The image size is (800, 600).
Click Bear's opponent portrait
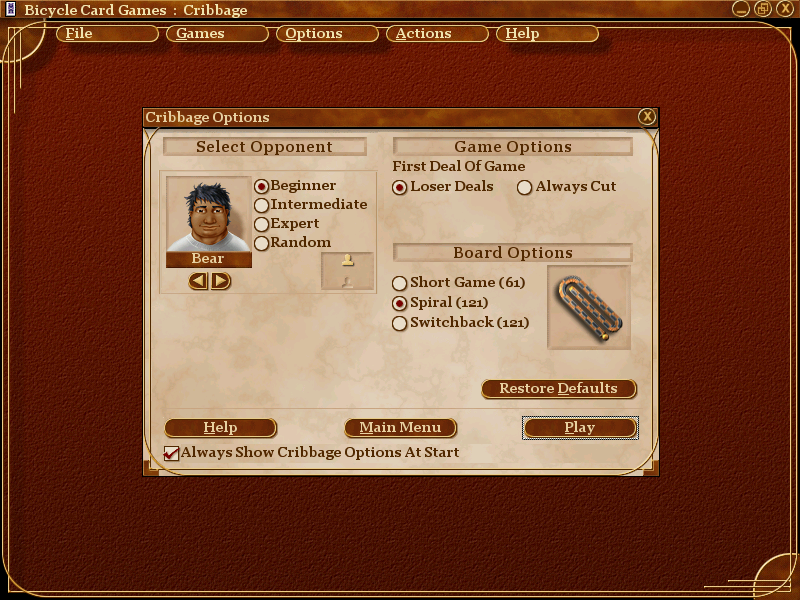click(x=208, y=214)
